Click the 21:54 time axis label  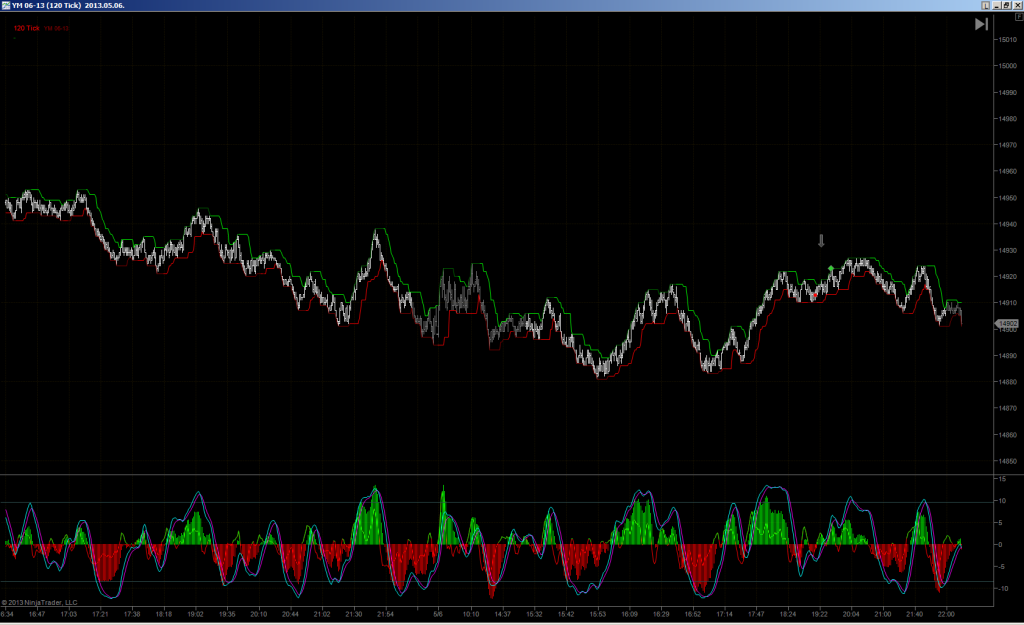(x=385, y=614)
